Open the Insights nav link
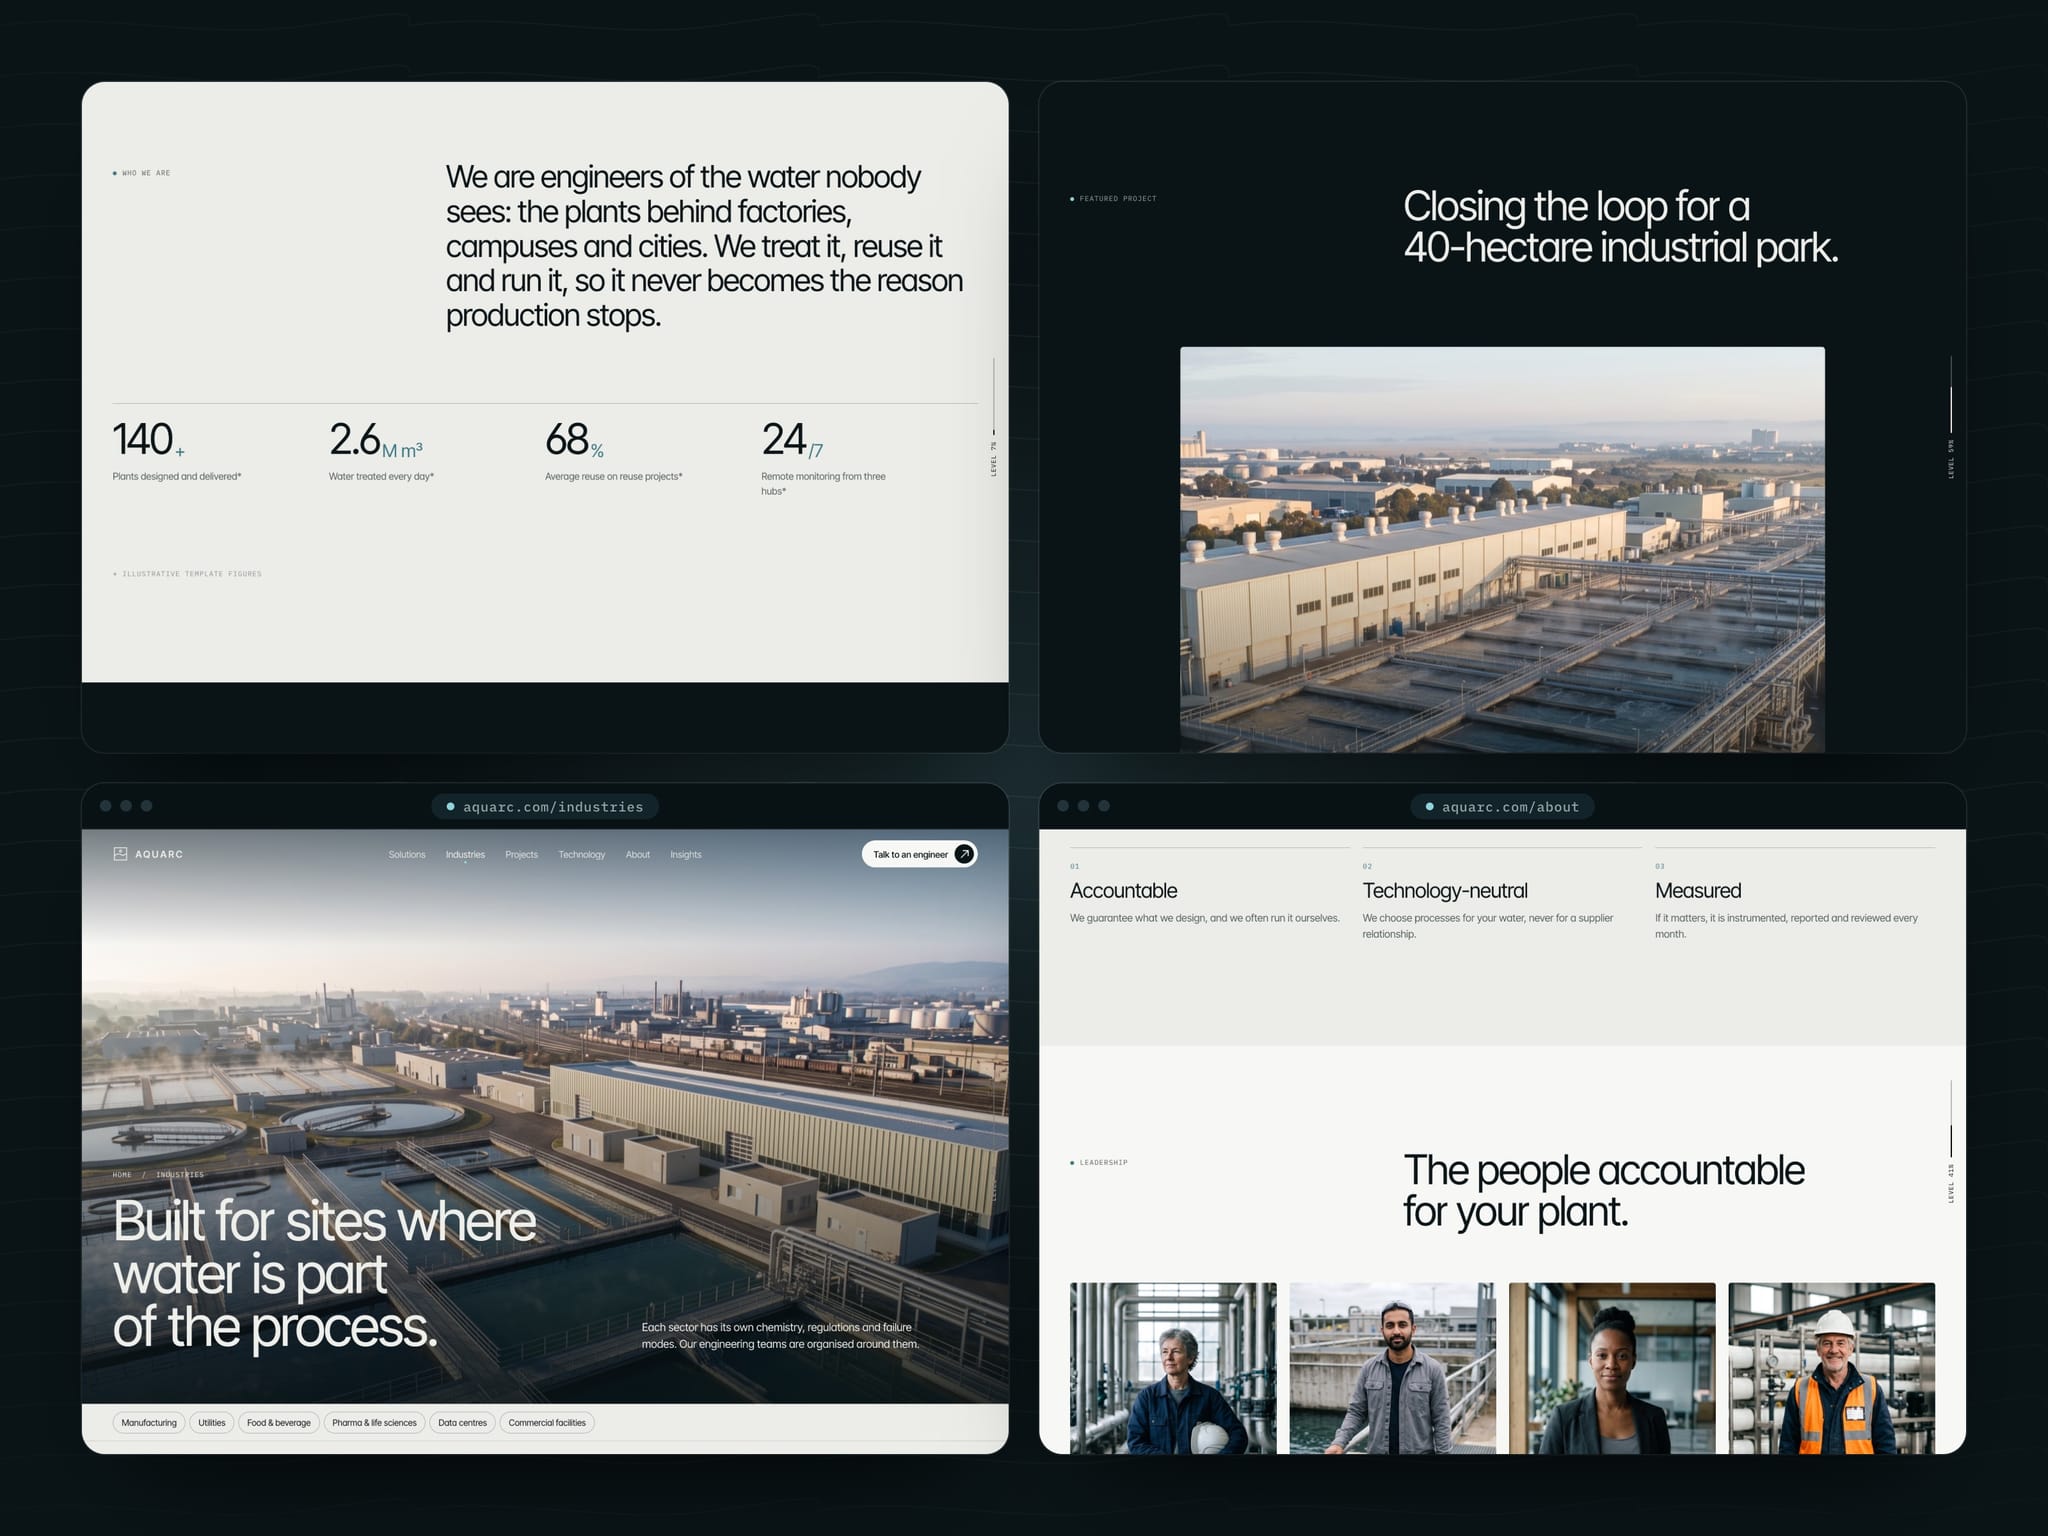 click(686, 855)
